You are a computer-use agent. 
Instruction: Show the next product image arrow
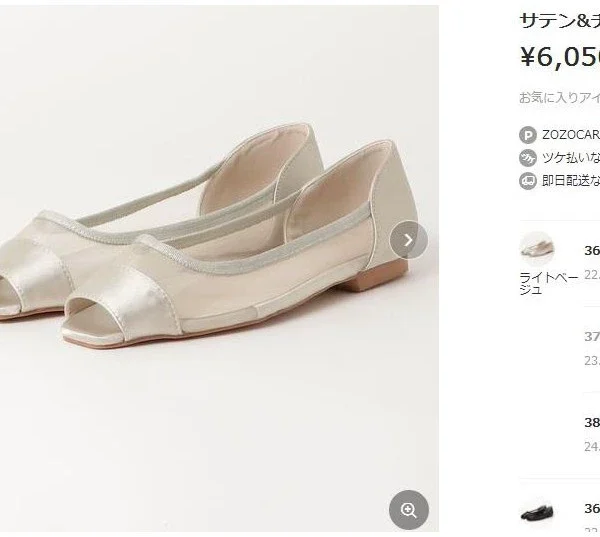coord(408,240)
